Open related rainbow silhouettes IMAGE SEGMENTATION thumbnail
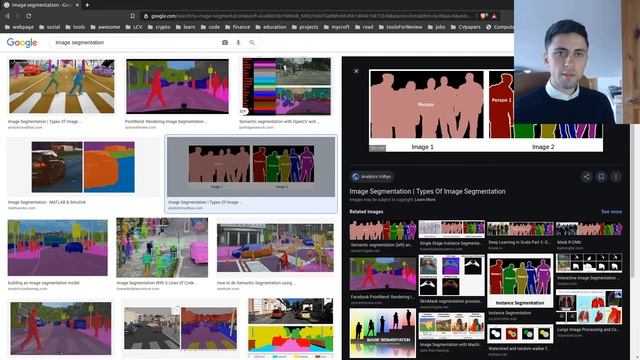 coord(383,333)
